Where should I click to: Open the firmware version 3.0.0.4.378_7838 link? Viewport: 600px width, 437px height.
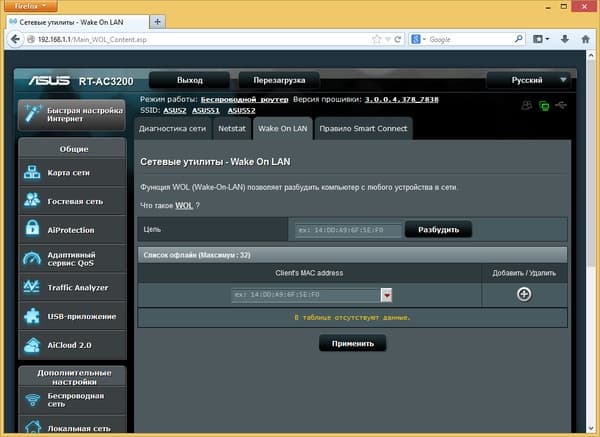point(401,99)
